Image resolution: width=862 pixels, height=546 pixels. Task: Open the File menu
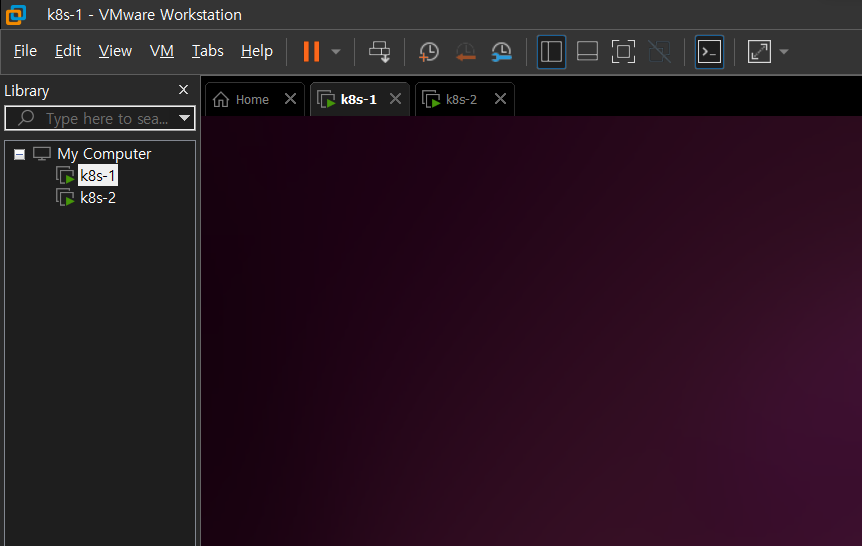pos(25,51)
